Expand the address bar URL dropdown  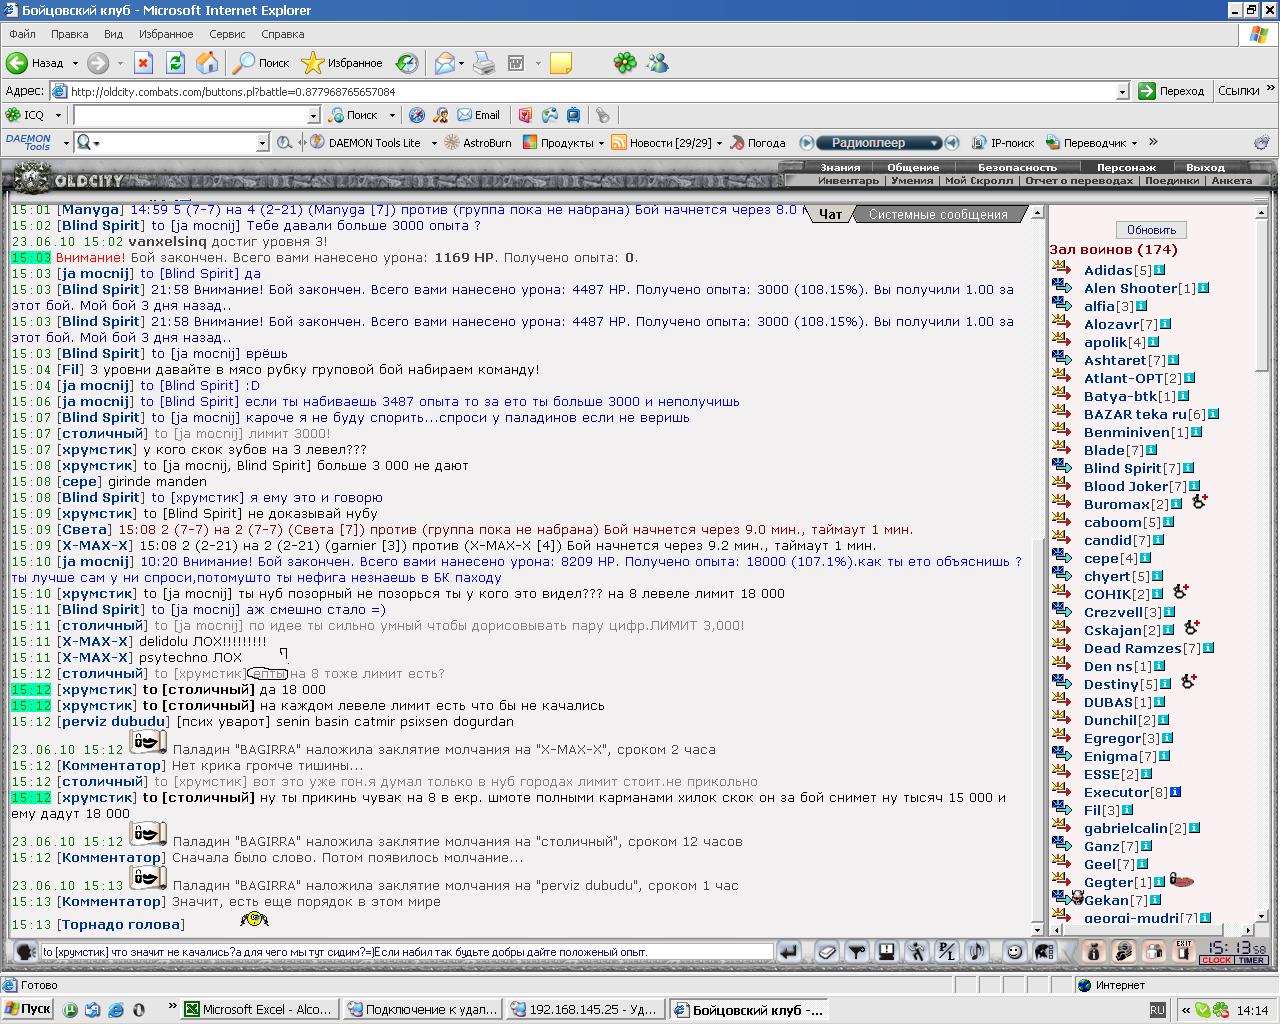(x=1122, y=91)
